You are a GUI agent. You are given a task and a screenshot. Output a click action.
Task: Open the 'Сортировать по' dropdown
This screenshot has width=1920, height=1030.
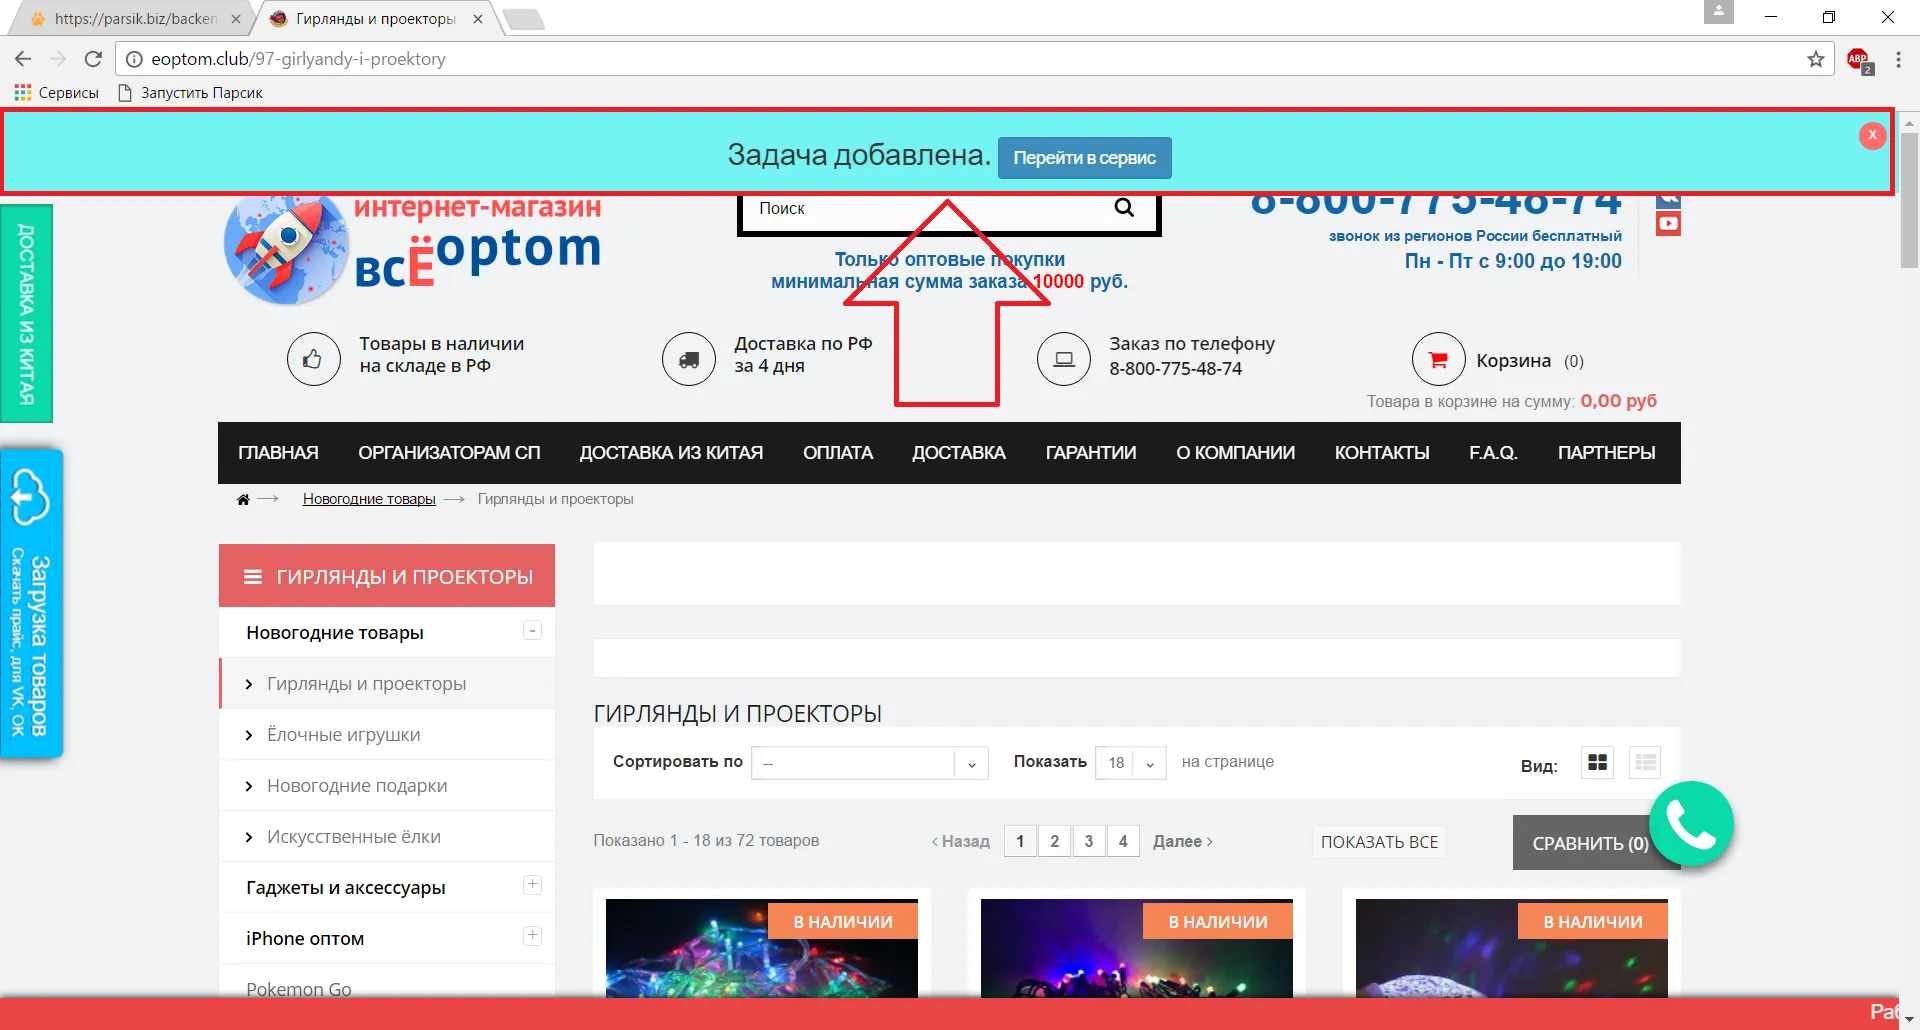click(x=870, y=763)
